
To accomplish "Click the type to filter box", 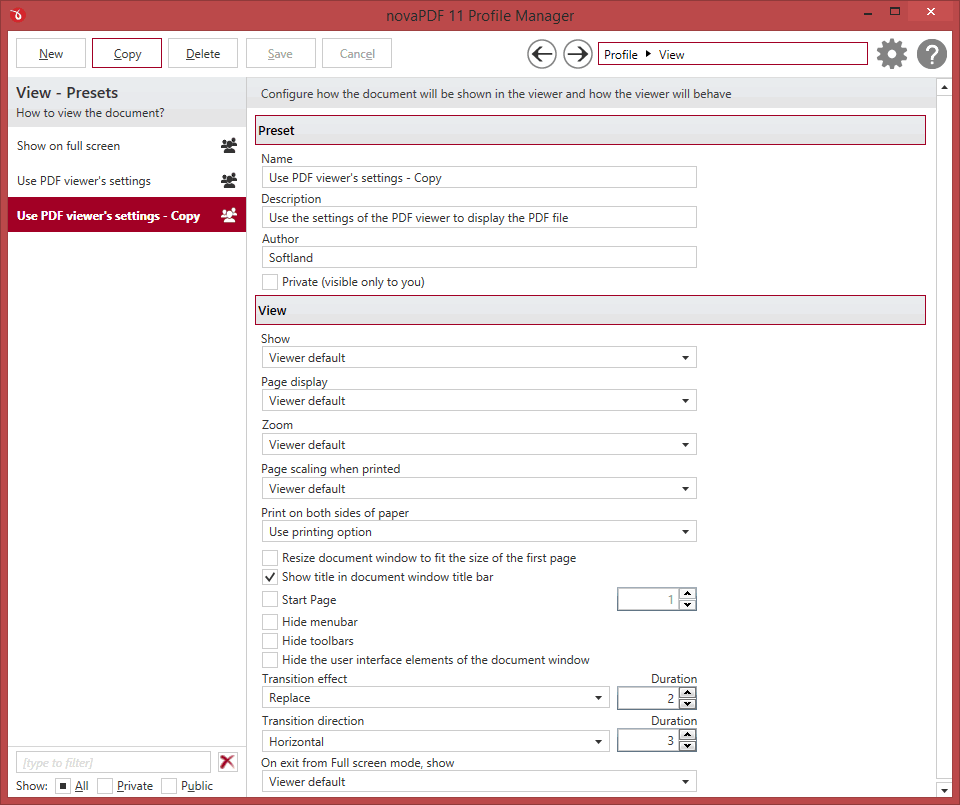I will pos(113,763).
